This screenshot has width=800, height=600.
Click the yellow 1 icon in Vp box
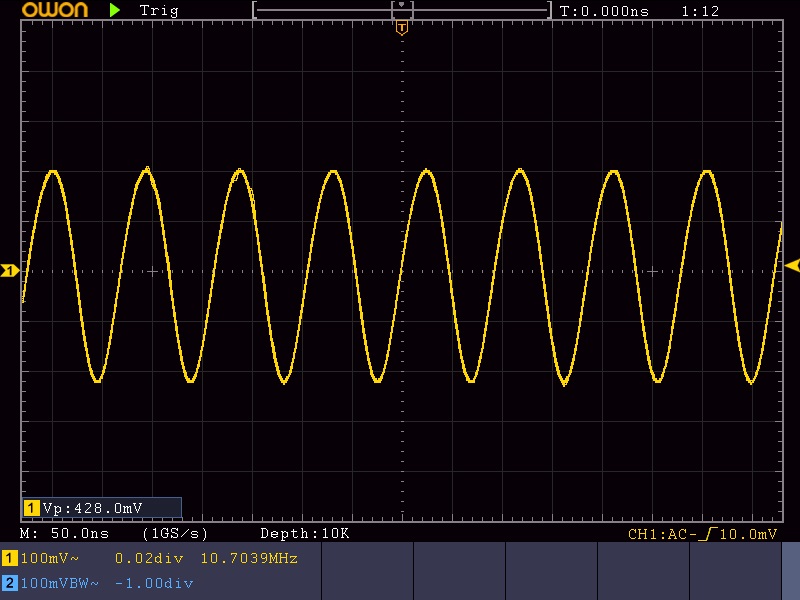point(31,509)
